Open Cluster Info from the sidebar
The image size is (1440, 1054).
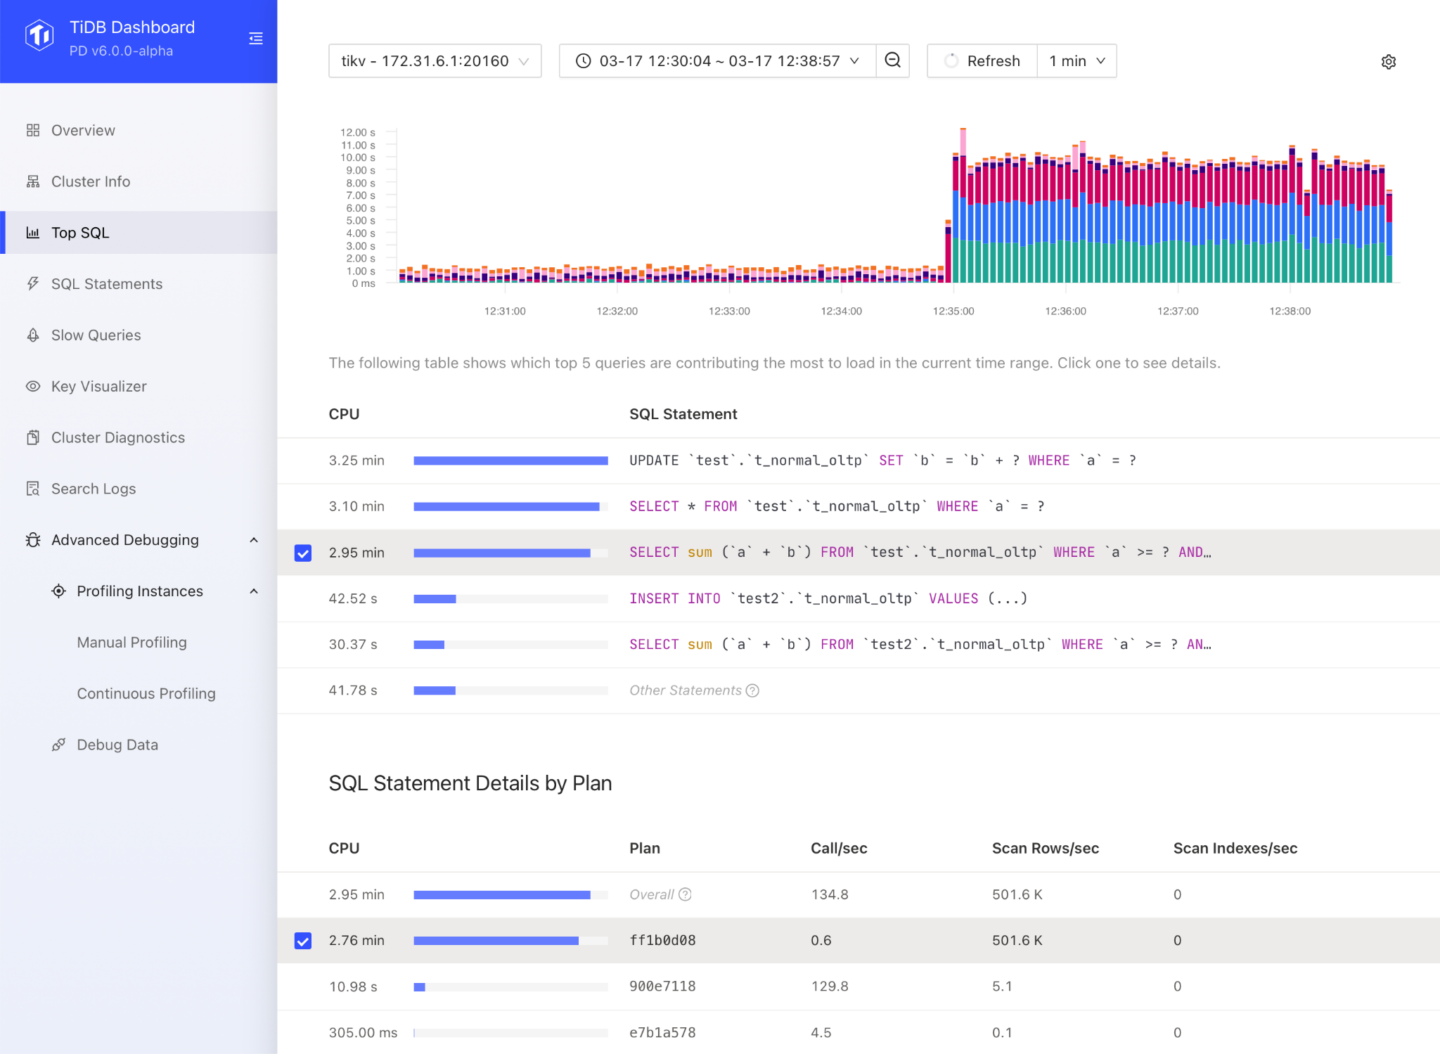tap(91, 181)
